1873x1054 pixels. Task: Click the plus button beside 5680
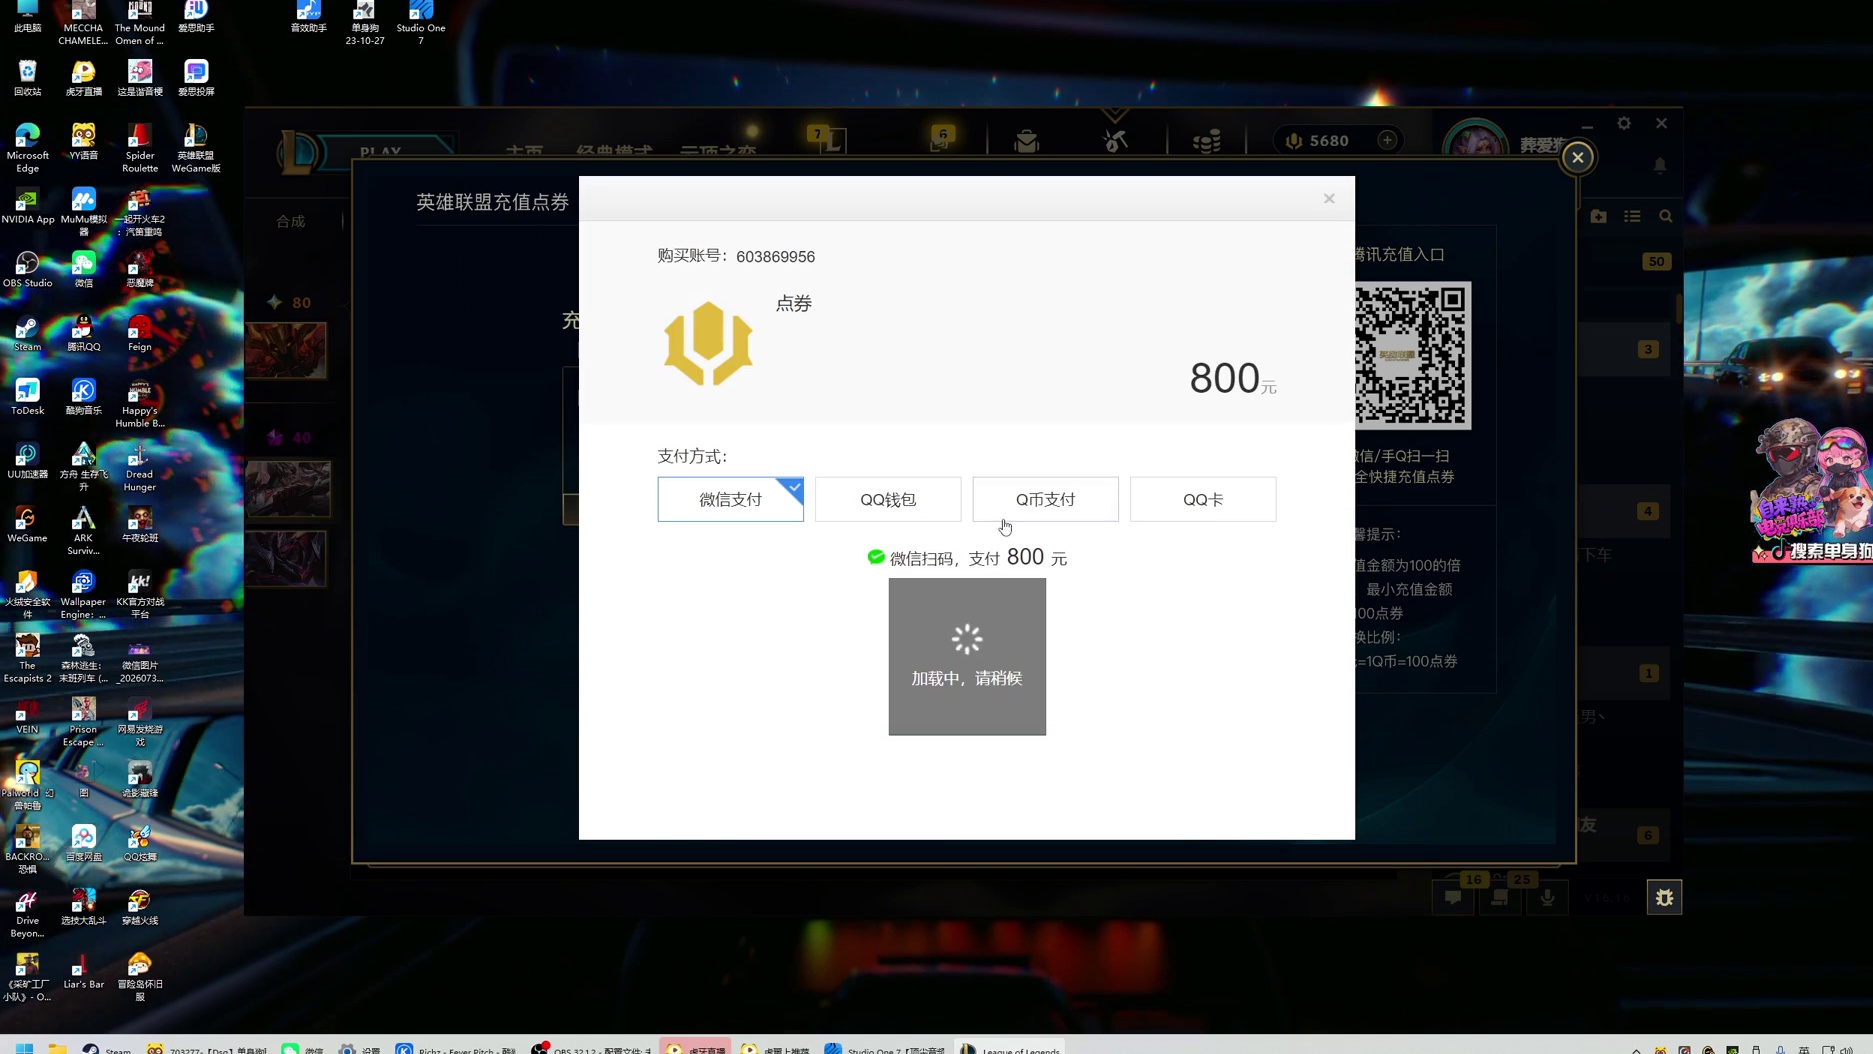point(1387,141)
